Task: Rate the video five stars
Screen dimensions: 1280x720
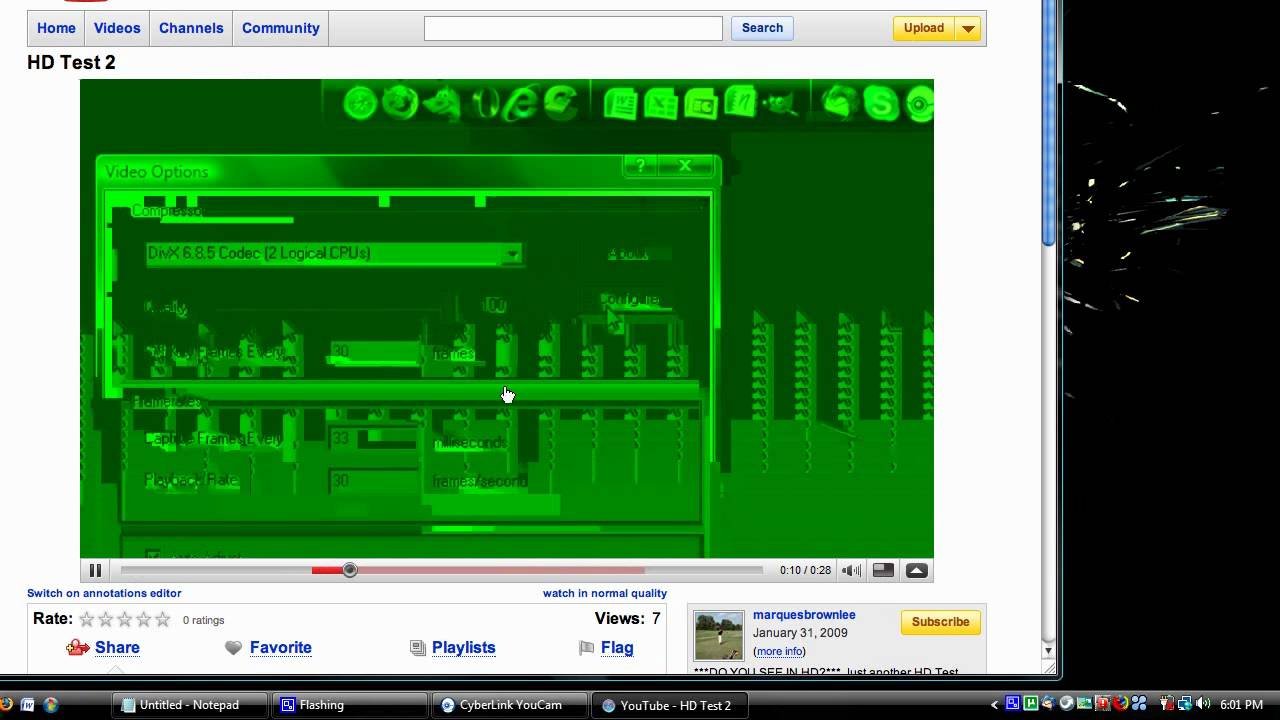Action: point(163,620)
